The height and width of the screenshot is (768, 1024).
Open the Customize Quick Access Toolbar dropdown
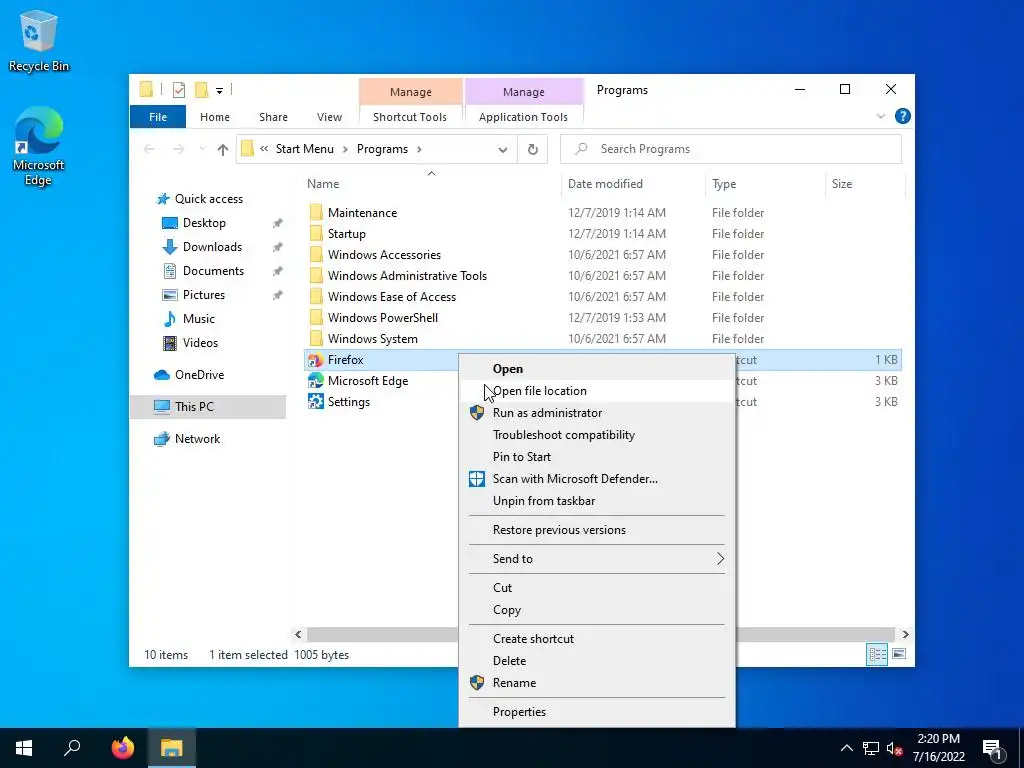(x=219, y=91)
